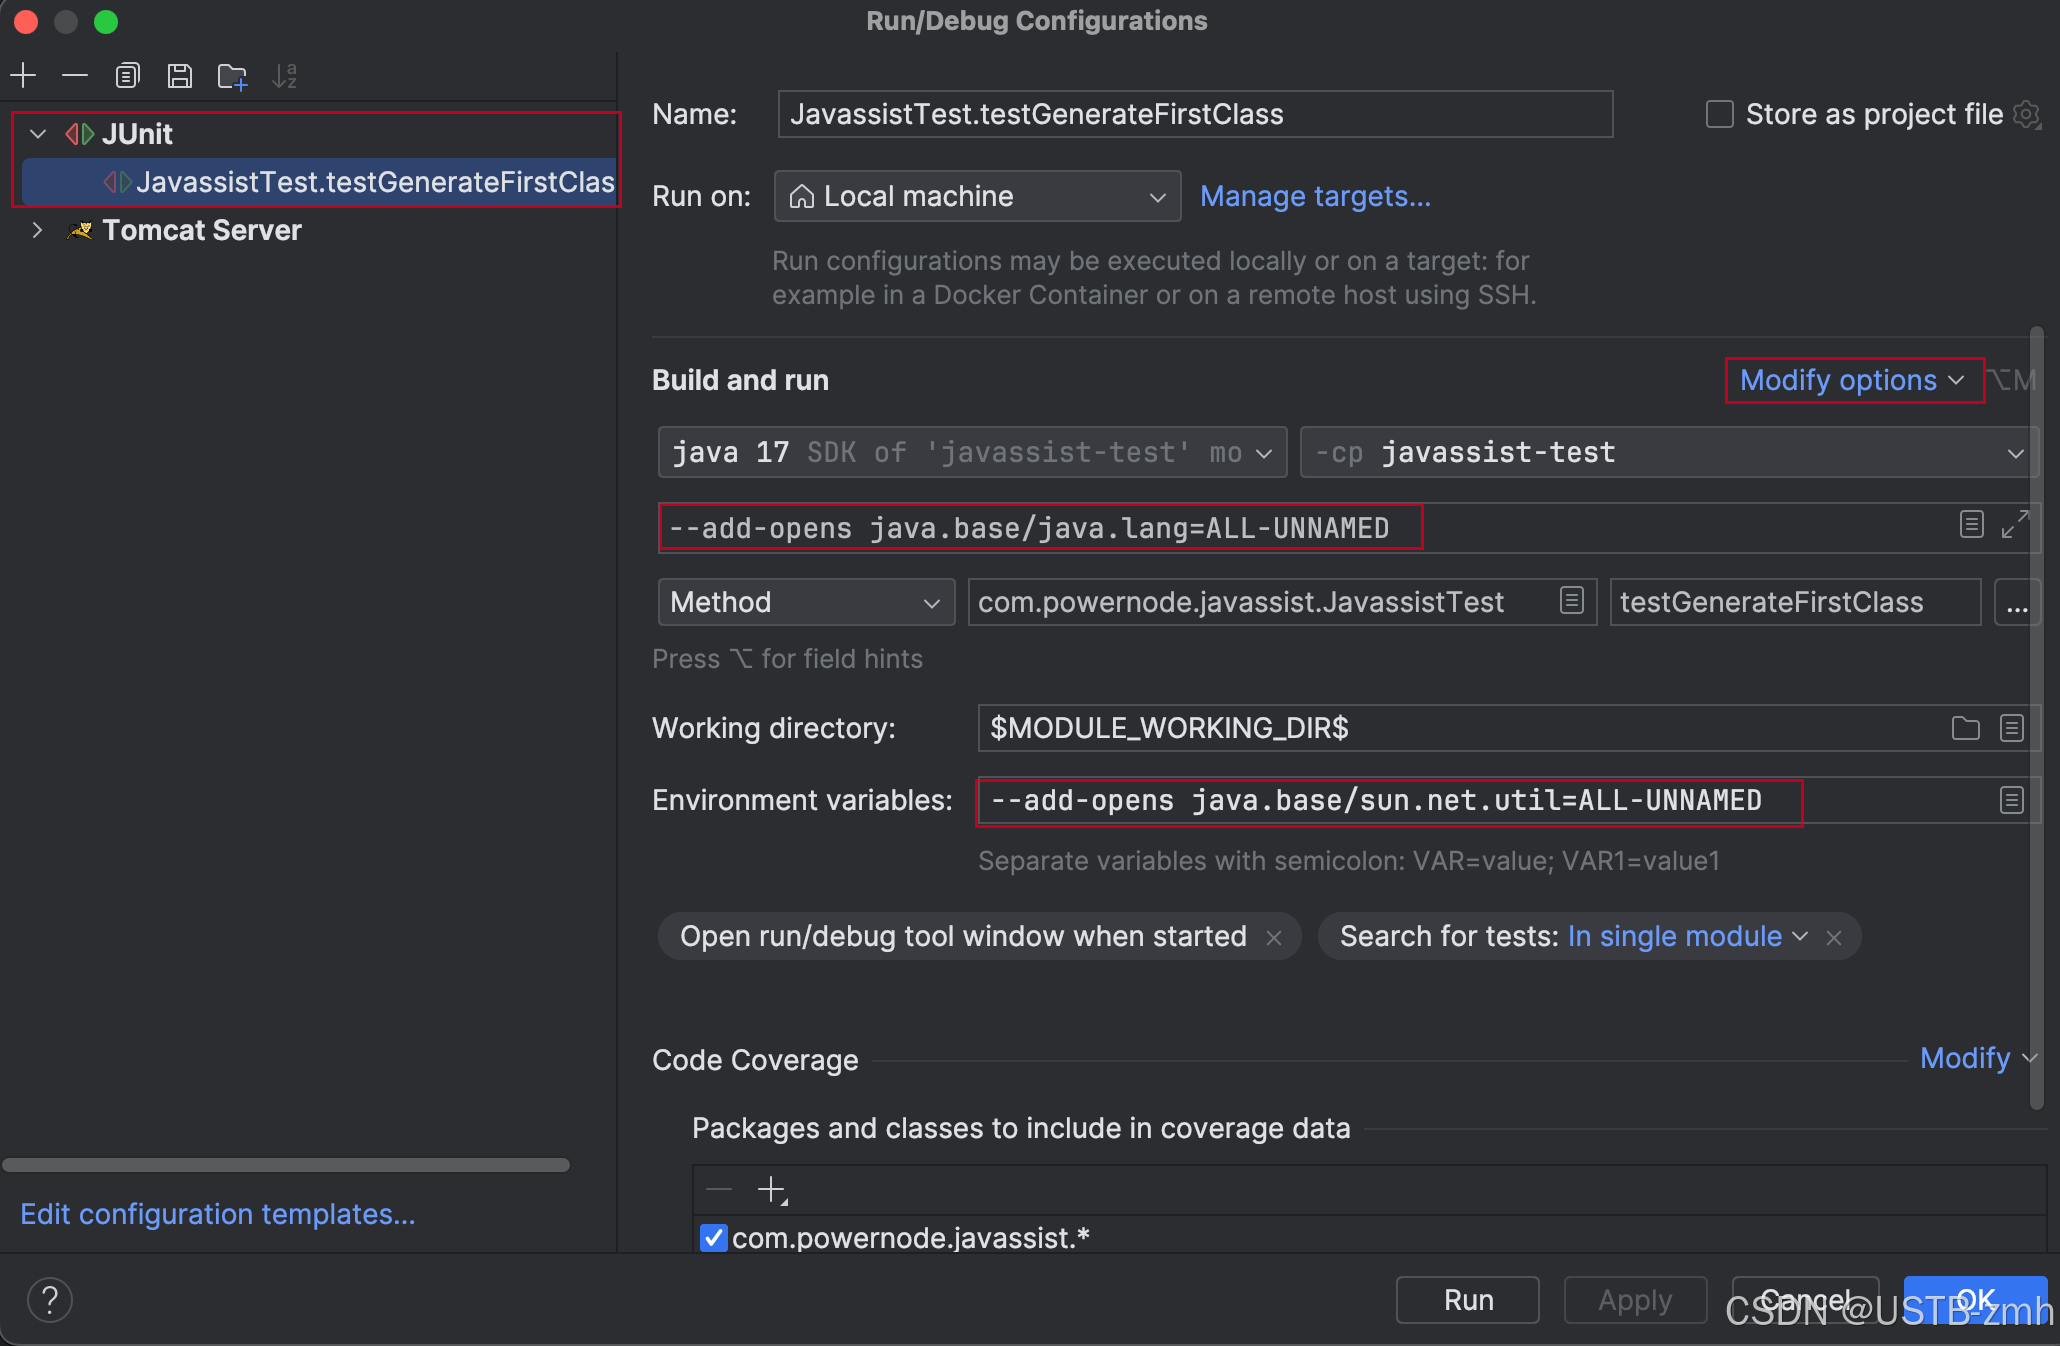Add a coverage package pattern

tap(772, 1189)
